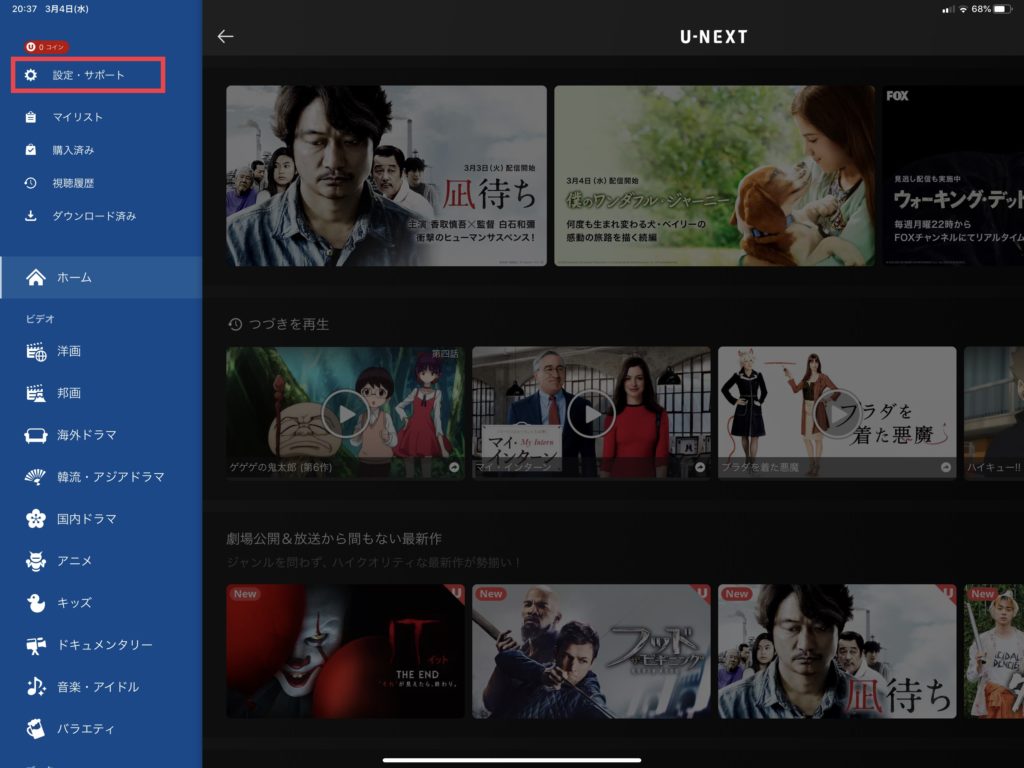Play ゲゲゲの鬼太郎 continue-watching video
The image size is (1024, 768).
pyautogui.click(x=345, y=414)
